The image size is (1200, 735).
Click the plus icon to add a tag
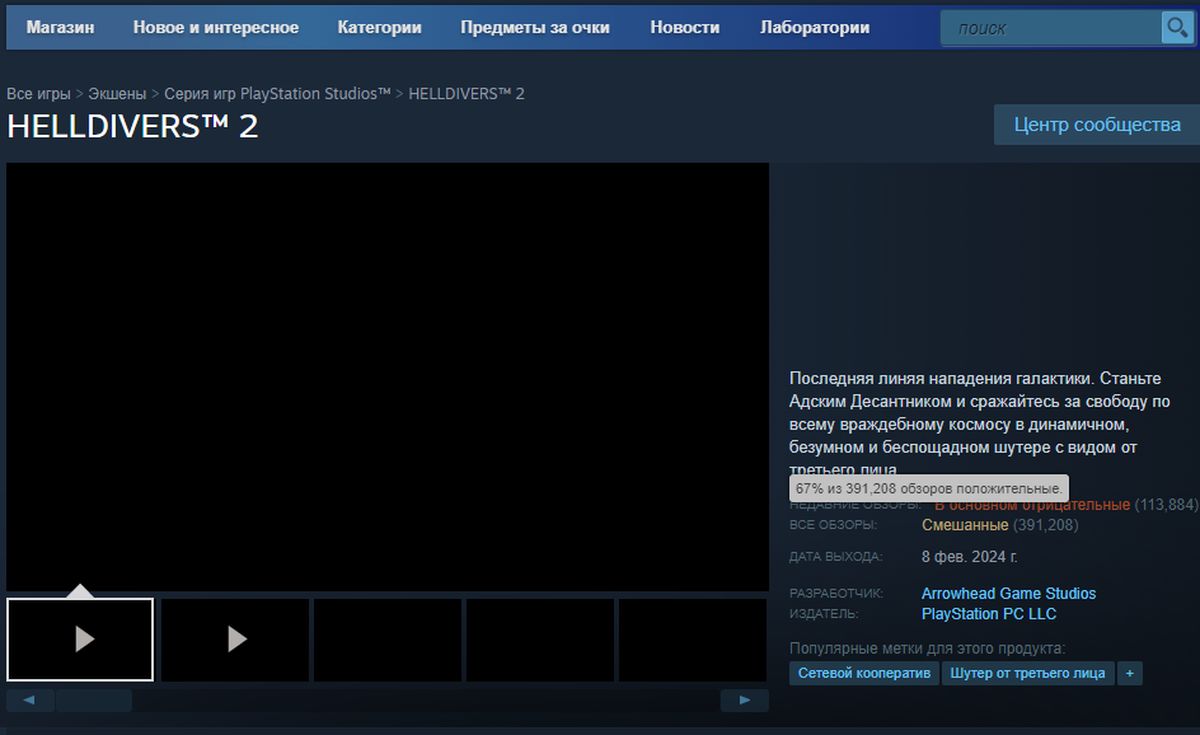(x=1129, y=673)
